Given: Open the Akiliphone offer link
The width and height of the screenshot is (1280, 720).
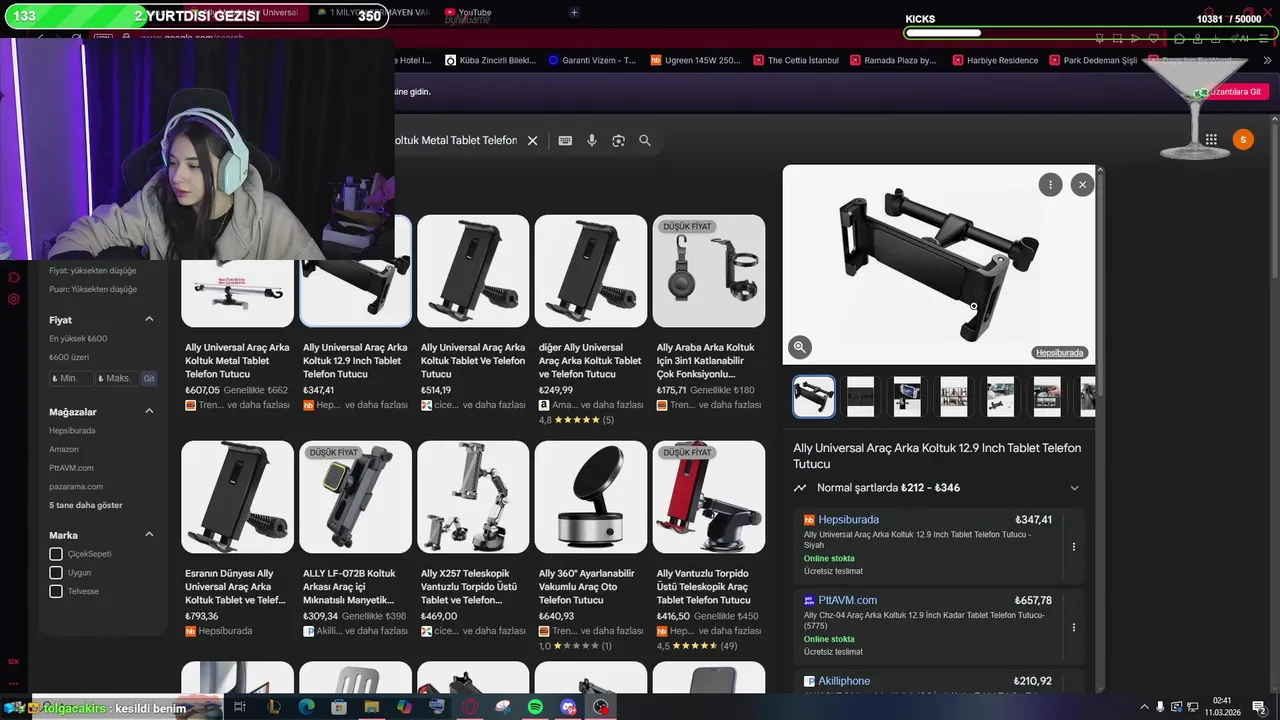Looking at the screenshot, I should [844, 681].
